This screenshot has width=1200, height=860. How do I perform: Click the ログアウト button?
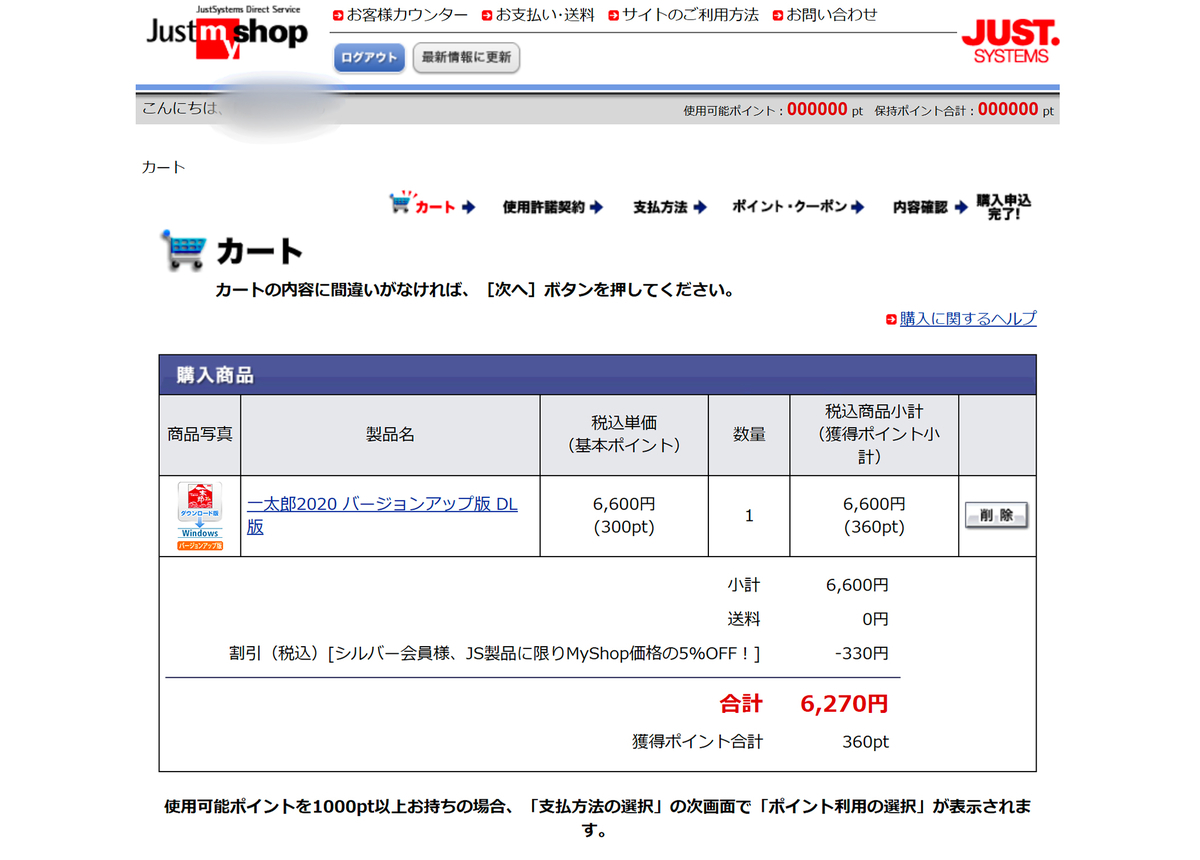(x=369, y=58)
